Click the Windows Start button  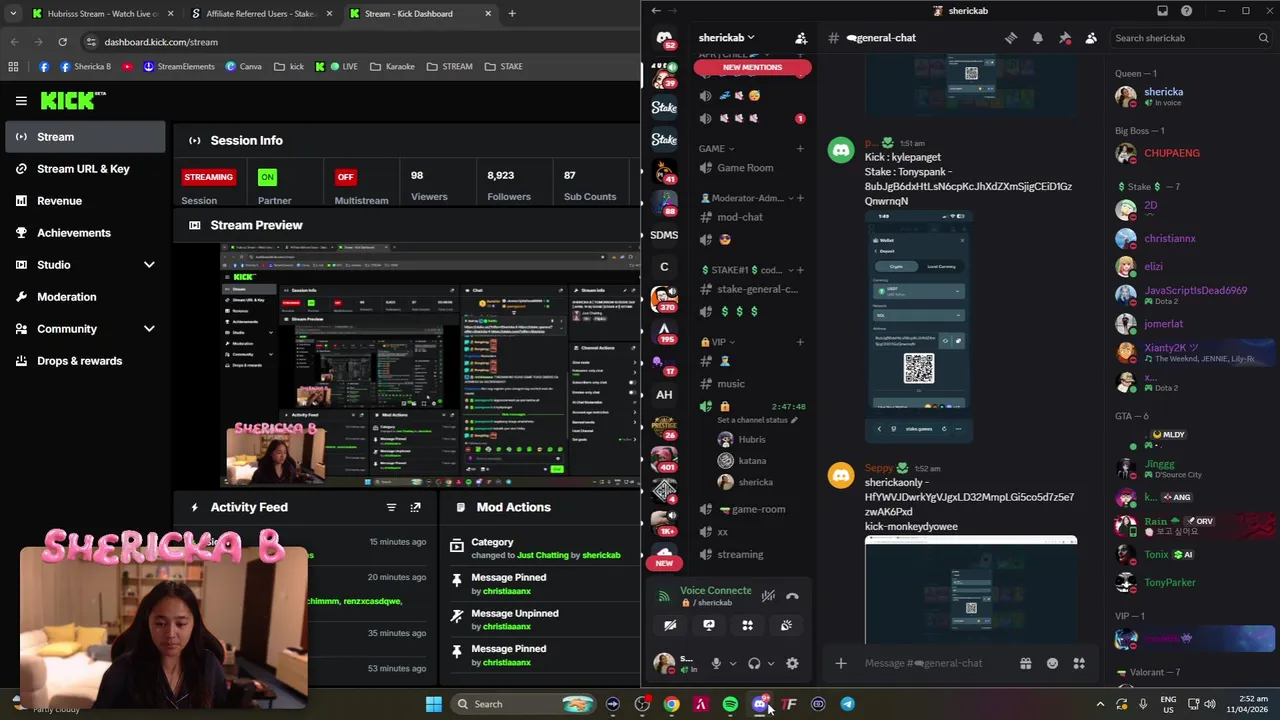433,704
